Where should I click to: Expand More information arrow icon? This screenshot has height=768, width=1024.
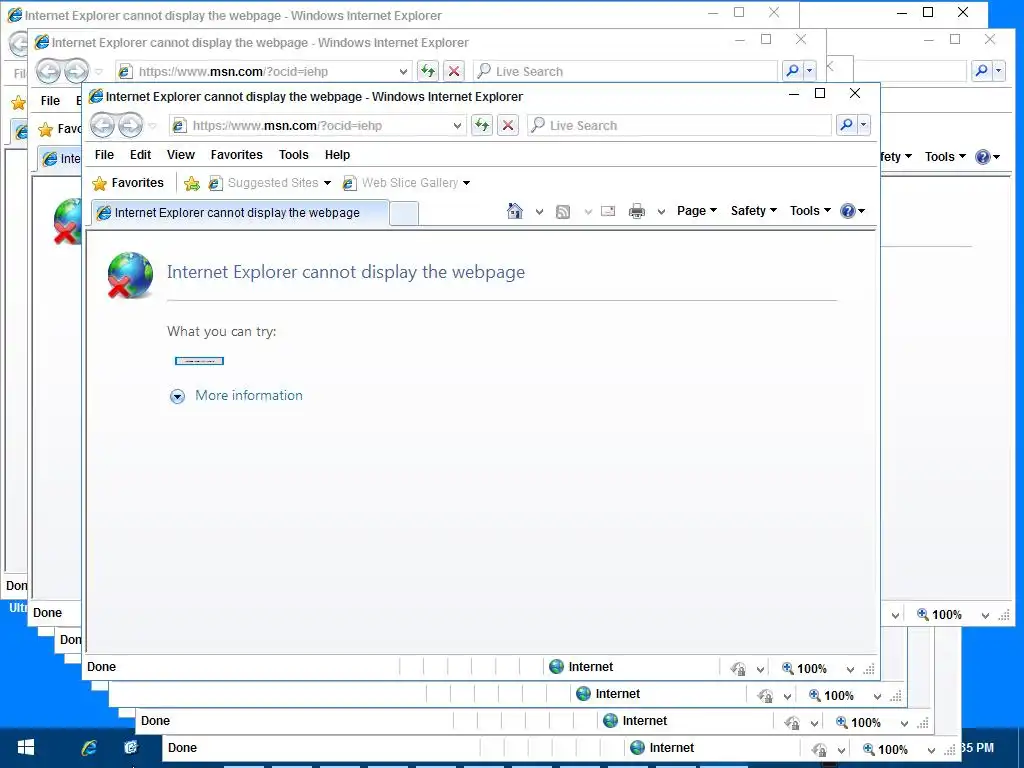click(x=177, y=396)
